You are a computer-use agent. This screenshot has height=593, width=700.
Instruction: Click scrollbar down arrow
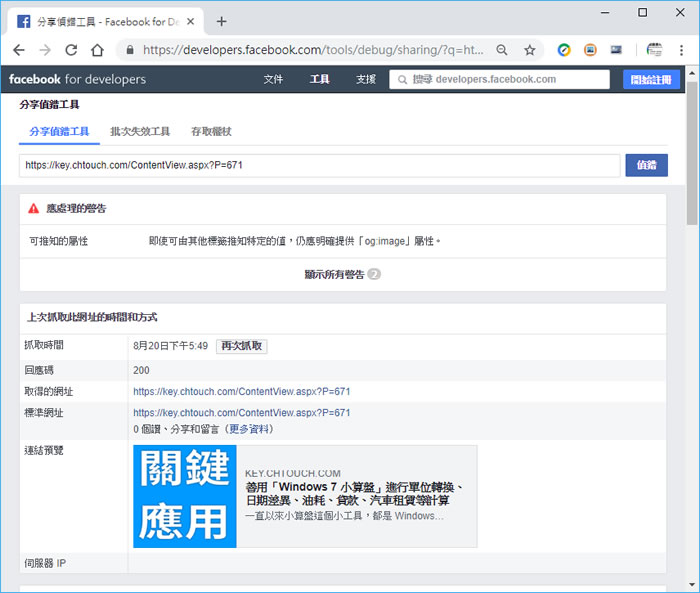coord(692,584)
